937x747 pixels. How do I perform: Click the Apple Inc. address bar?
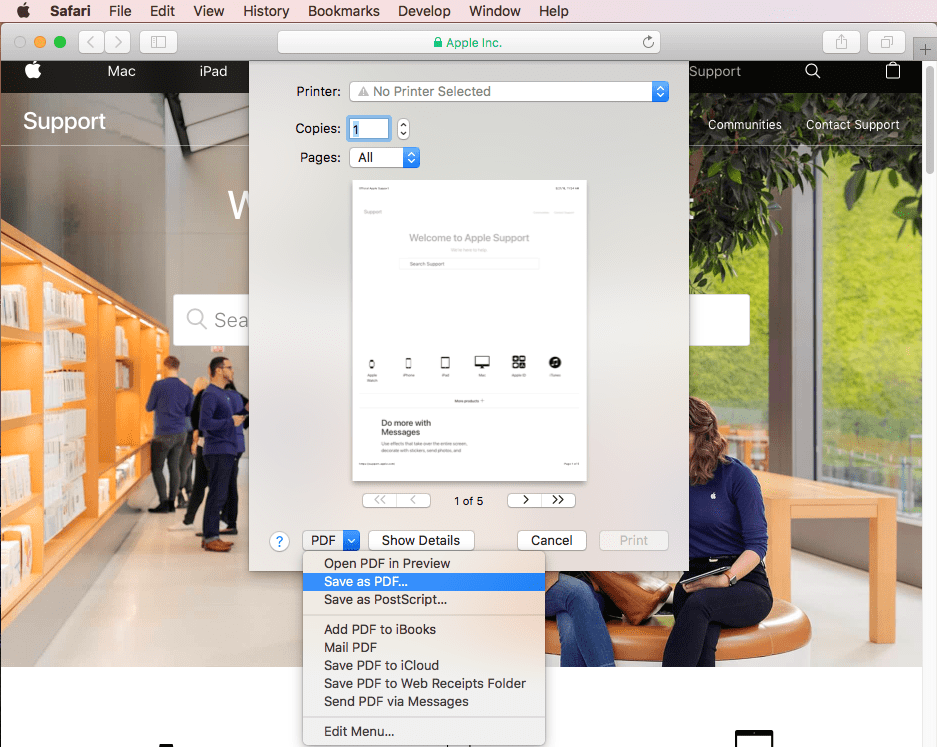(x=468, y=42)
